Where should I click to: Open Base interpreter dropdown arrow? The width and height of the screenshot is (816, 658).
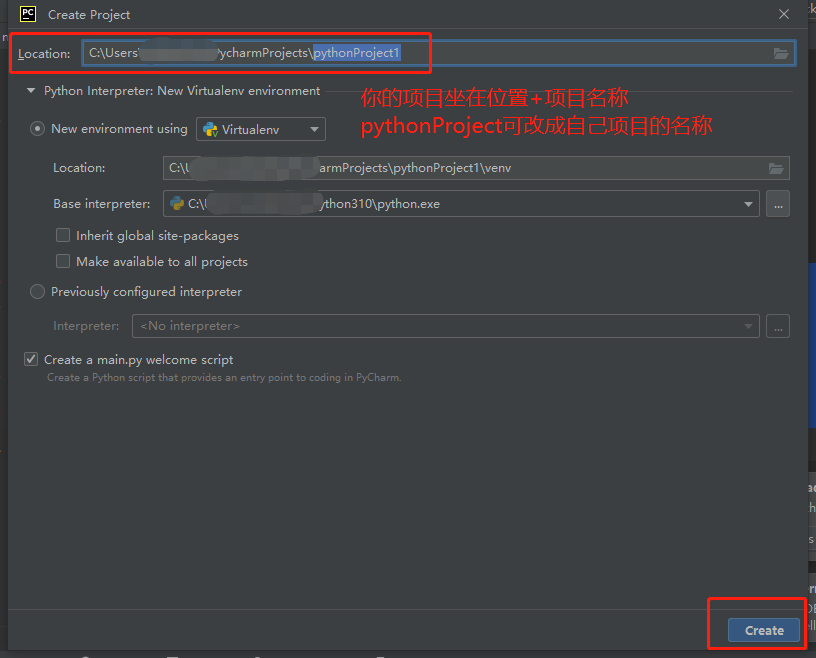[x=748, y=204]
